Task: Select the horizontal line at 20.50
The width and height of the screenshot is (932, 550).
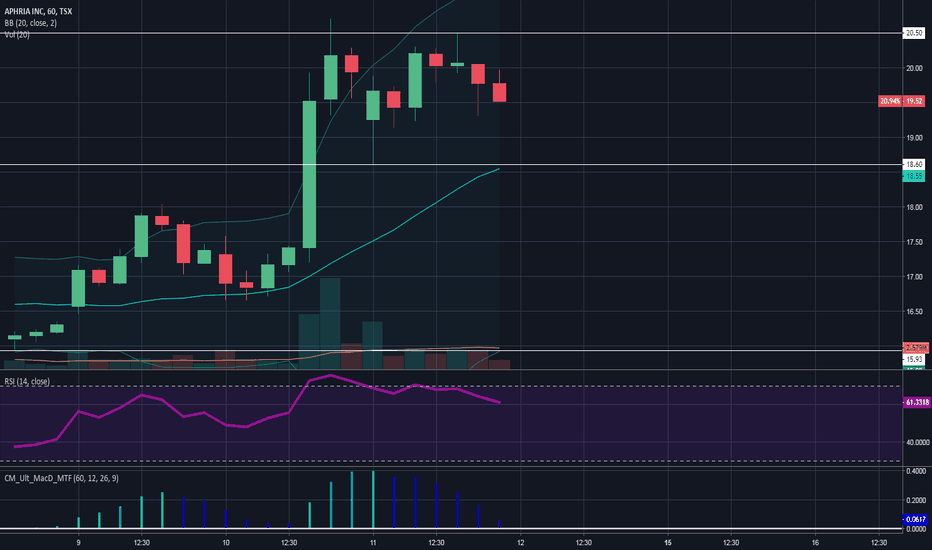Action: pos(451,33)
